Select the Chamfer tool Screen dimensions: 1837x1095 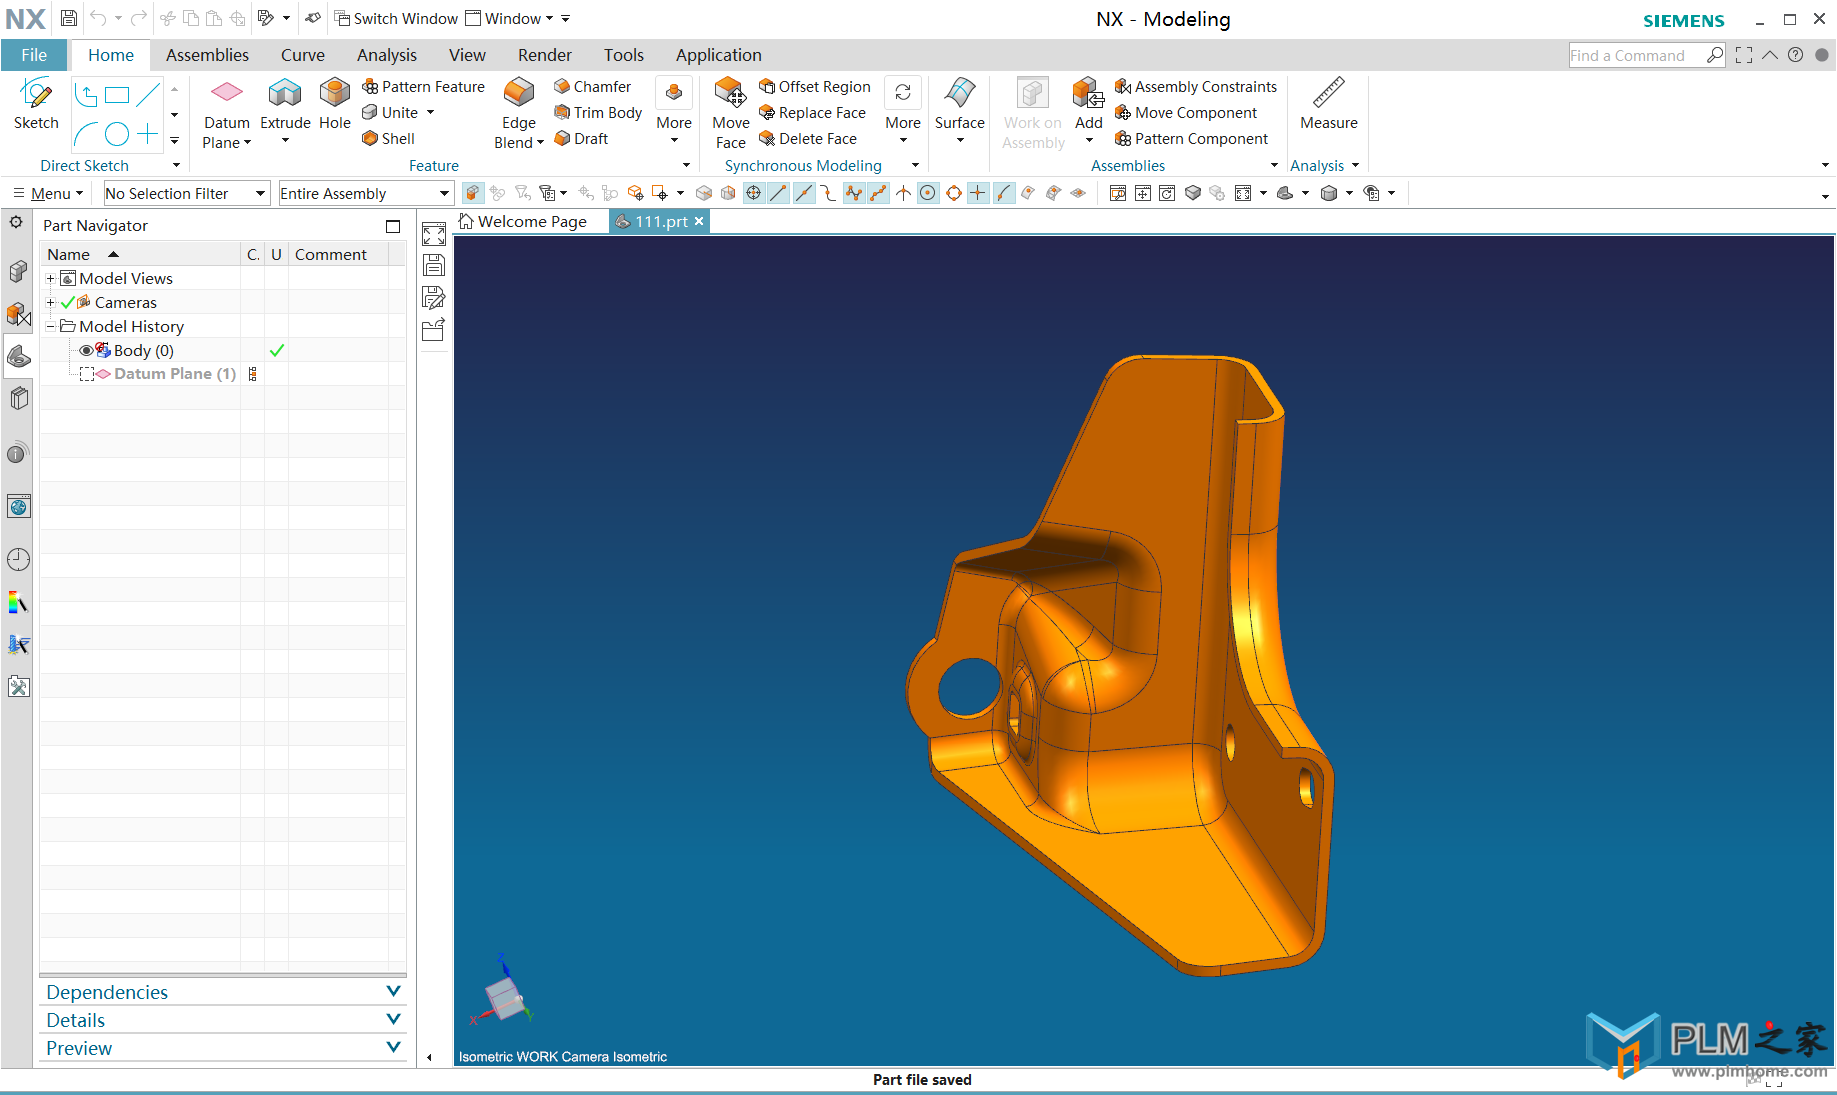pyautogui.click(x=593, y=87)
